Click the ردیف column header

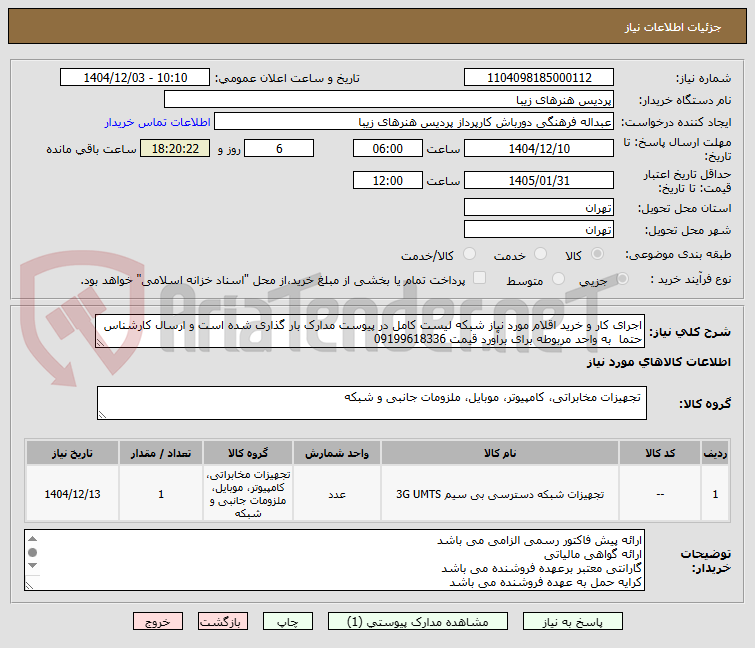[715, 453]
